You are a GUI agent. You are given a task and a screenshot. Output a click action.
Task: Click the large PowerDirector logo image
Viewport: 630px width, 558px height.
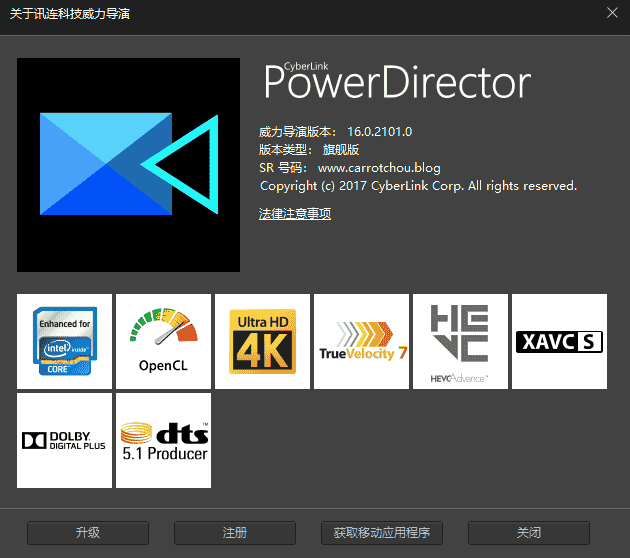[x=129, y=165]
